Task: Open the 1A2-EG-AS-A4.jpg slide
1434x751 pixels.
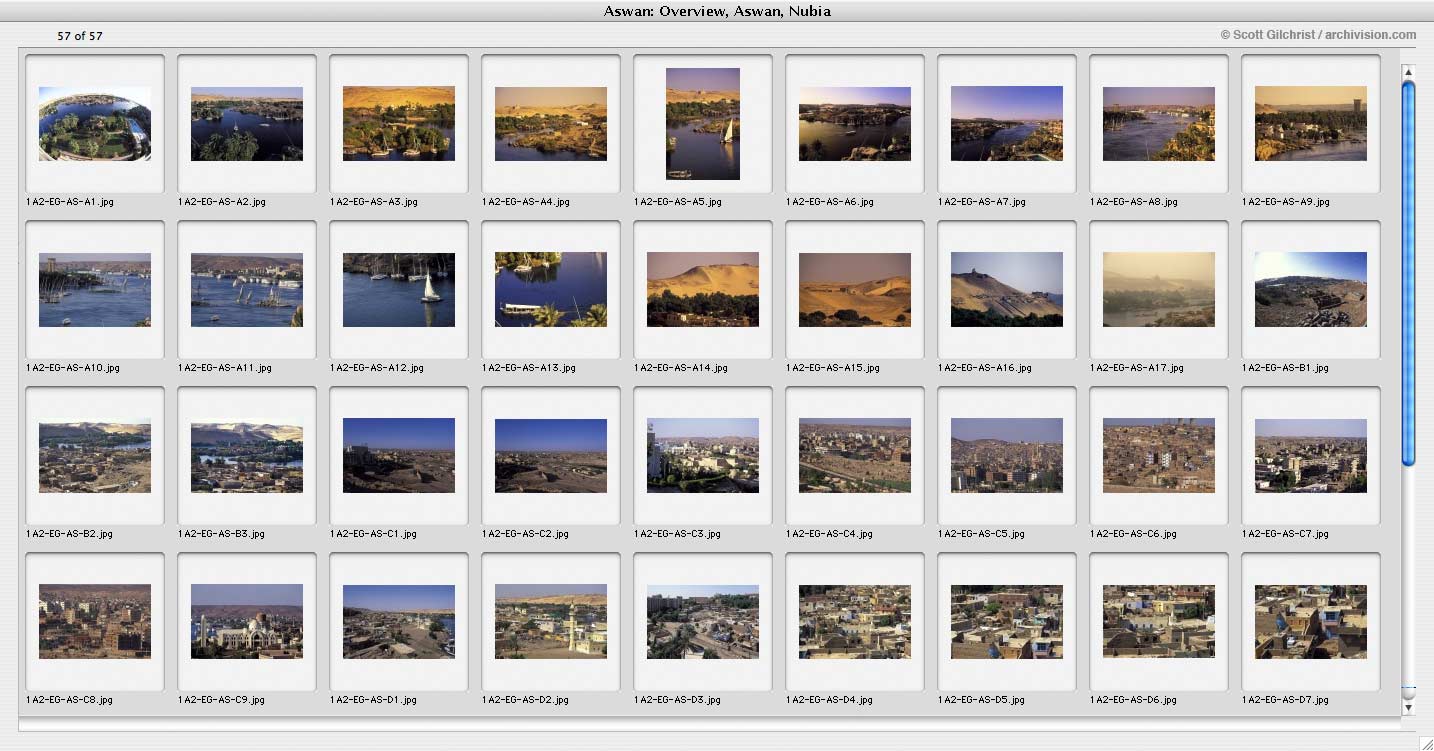Action: pos(551,124)
